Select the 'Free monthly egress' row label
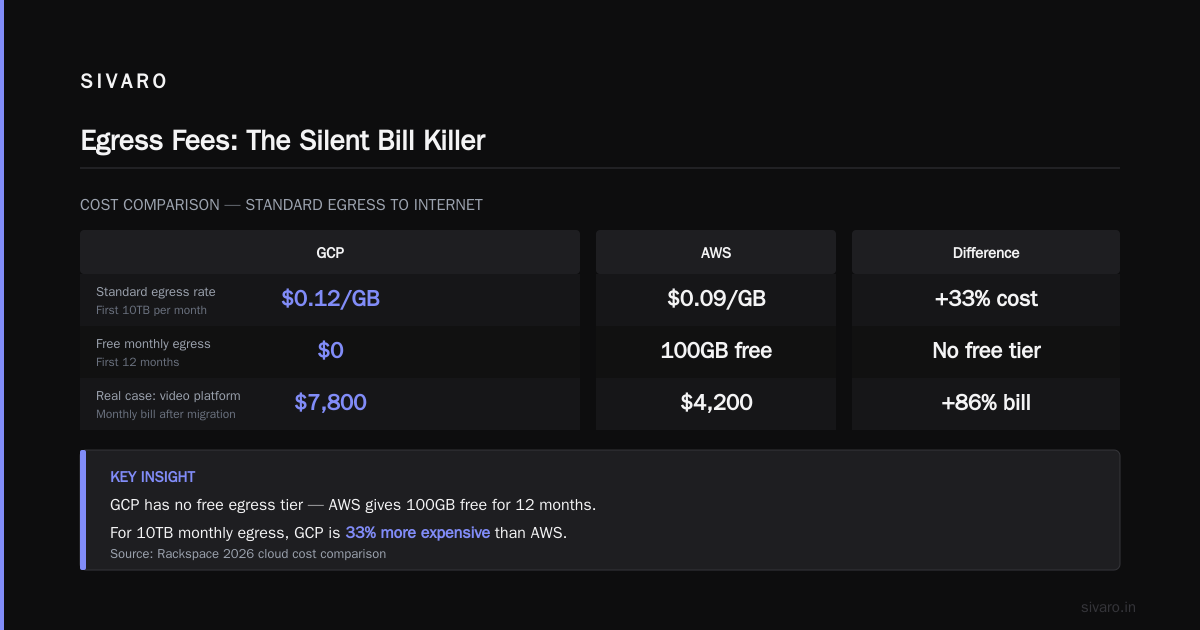The image size is (1200, 630). (x=153, y=344)
